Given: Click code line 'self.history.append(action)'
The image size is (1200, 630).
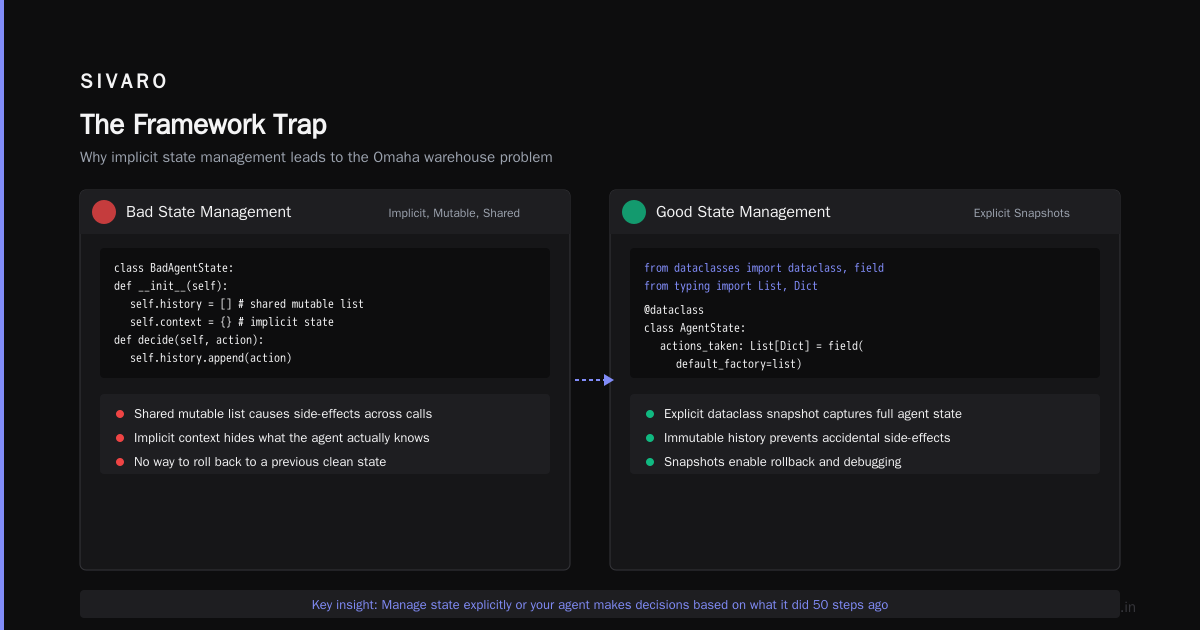Looking at the screenshot, I should pos(211,358).
